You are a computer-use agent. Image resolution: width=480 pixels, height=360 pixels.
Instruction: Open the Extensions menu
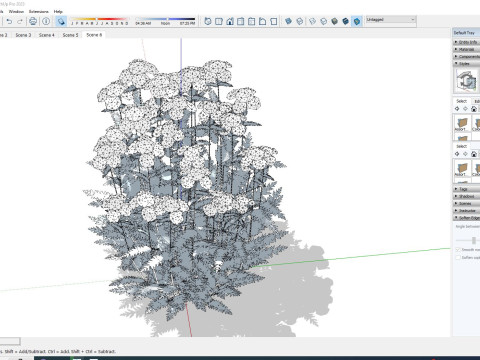[39, 11]
